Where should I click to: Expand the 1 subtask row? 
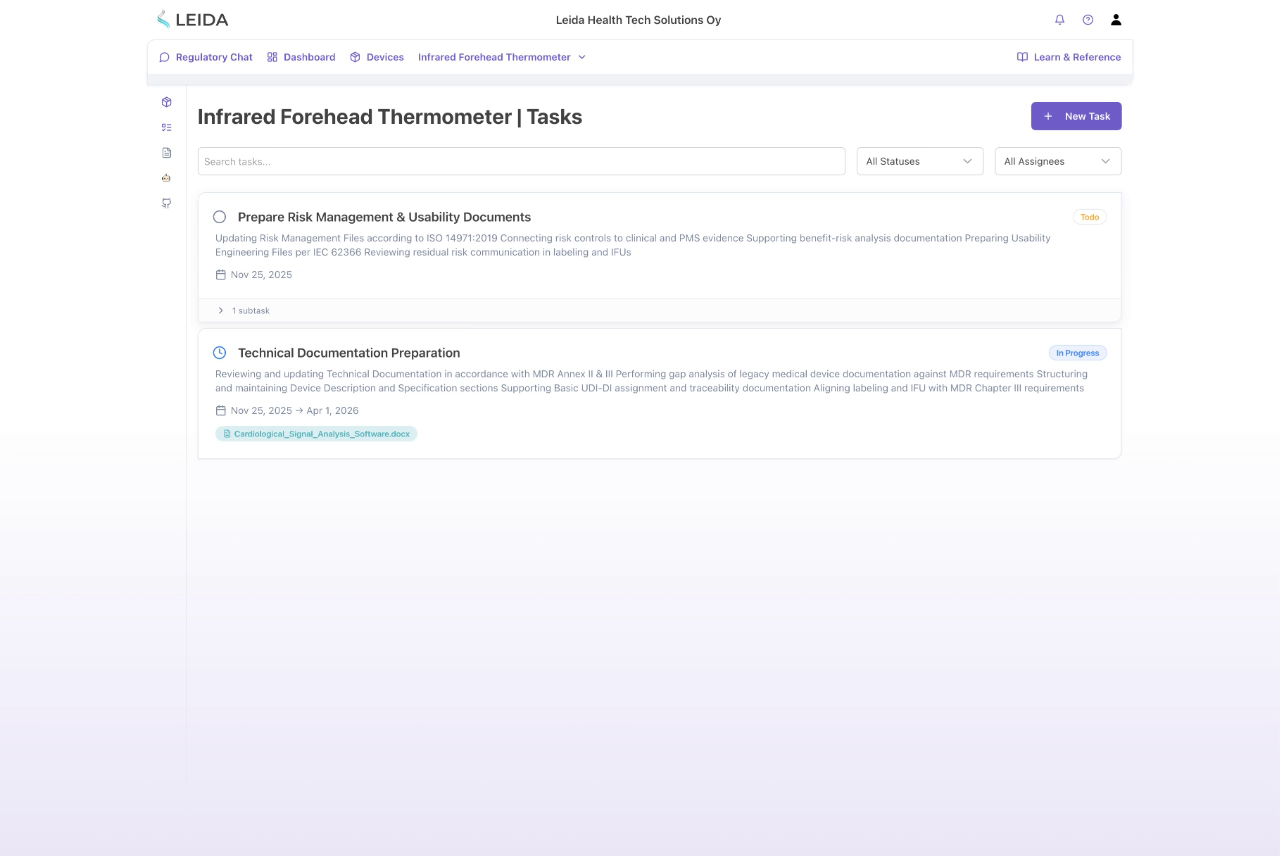(241, 310)
